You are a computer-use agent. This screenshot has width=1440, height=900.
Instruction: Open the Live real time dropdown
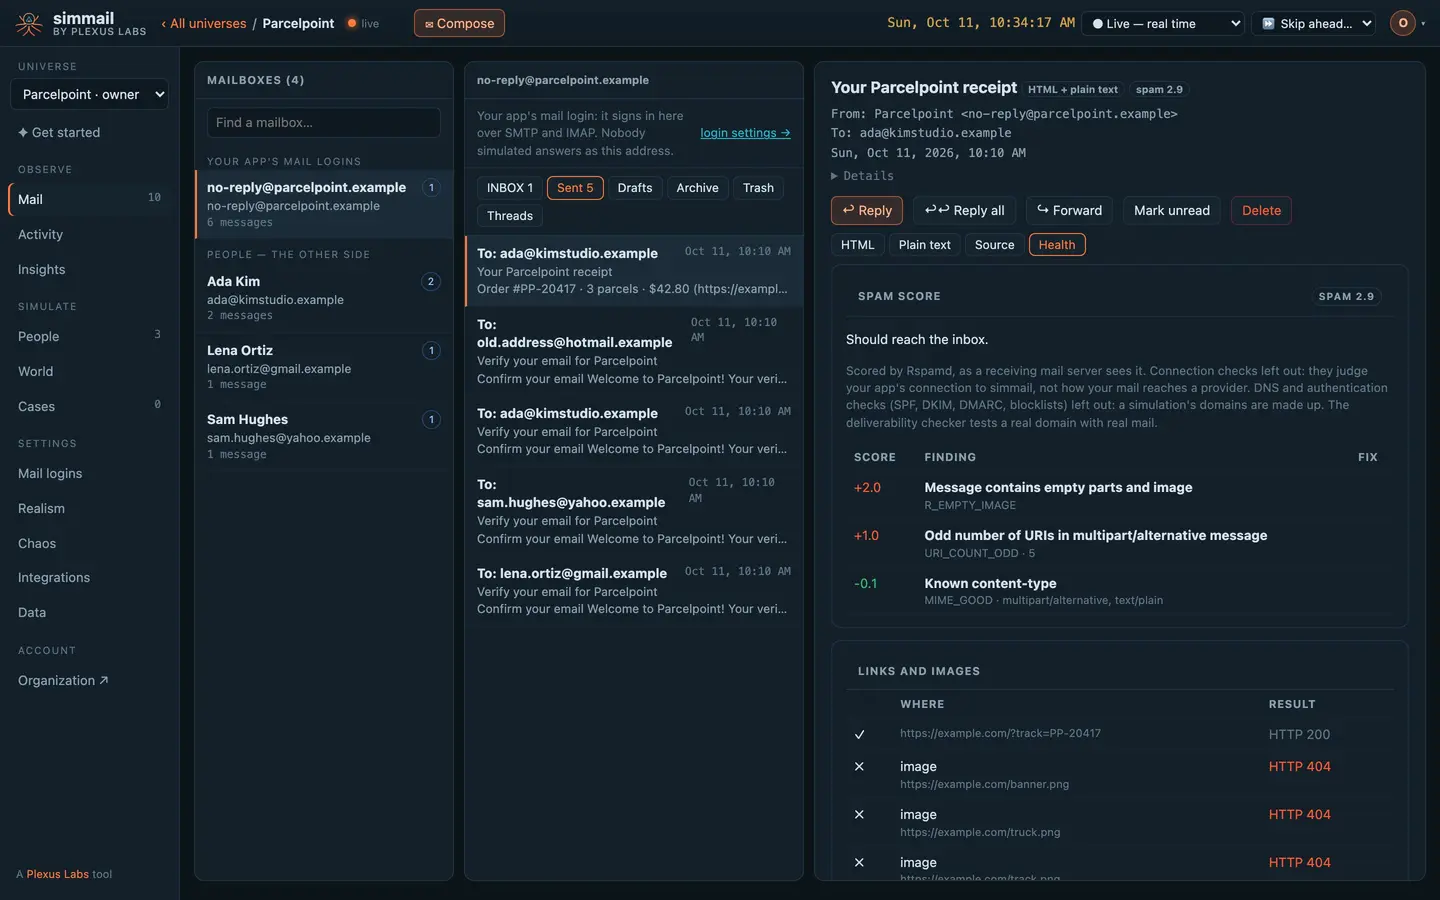1165,24
